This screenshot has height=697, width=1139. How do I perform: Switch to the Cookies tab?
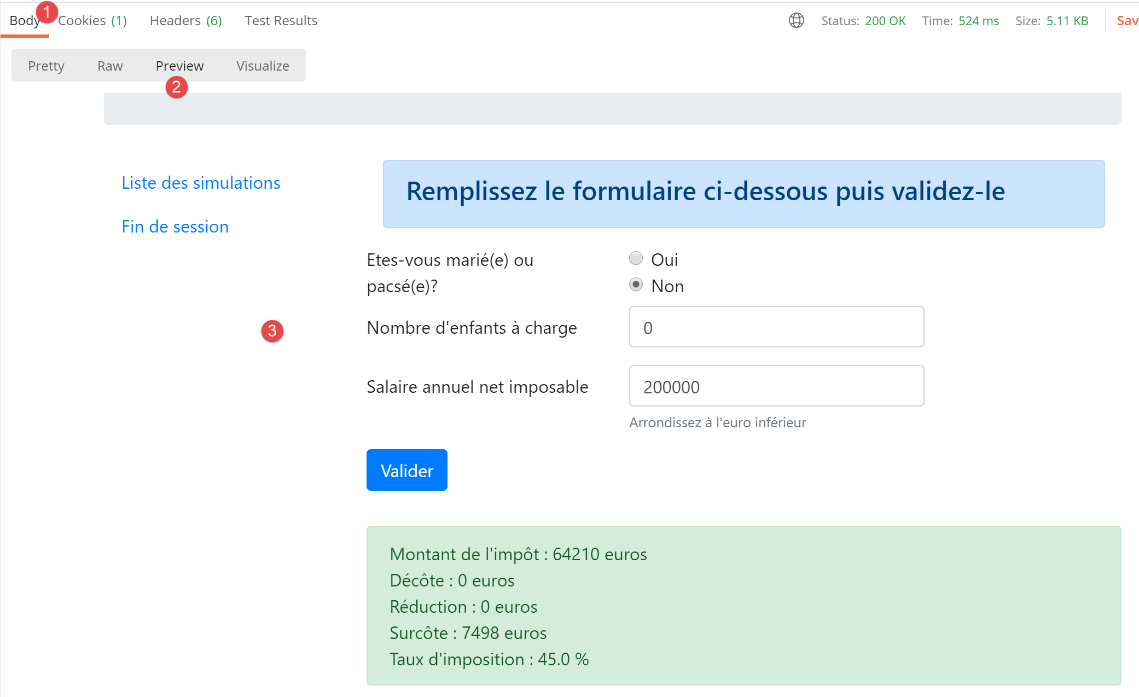[x=93, y=20]
